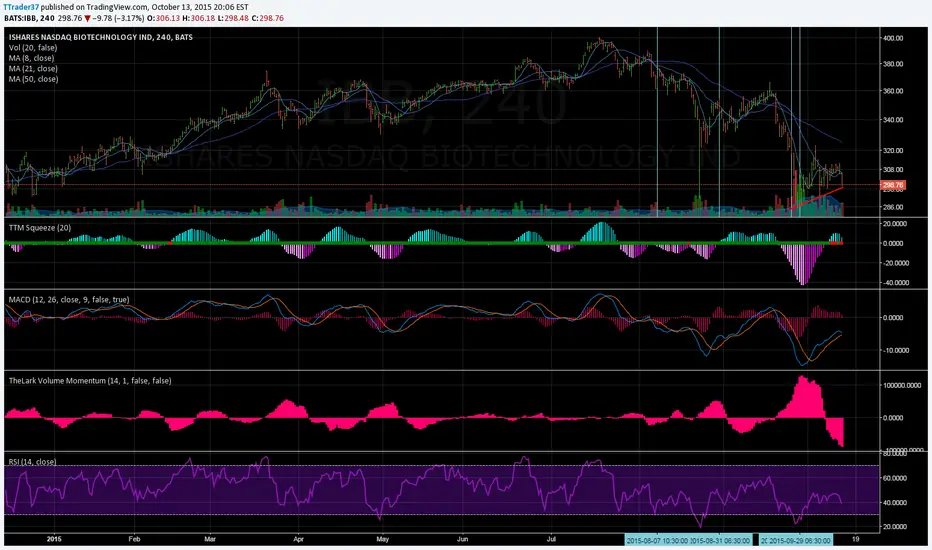Click the H:306.18 high price value
Image resolution: width=932 pixels, height=550 pixels.
pyautogui.click(x=199, y=18)
